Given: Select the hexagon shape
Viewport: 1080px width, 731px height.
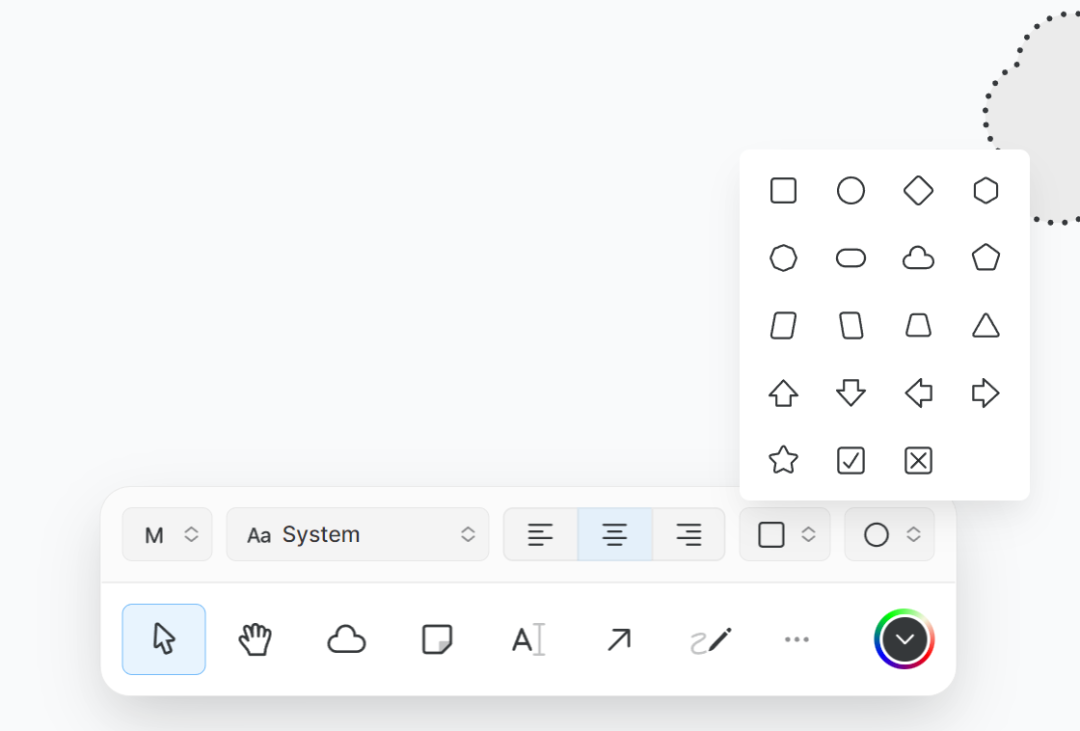Looking at the screenshot, I should [x=986, y=191].
